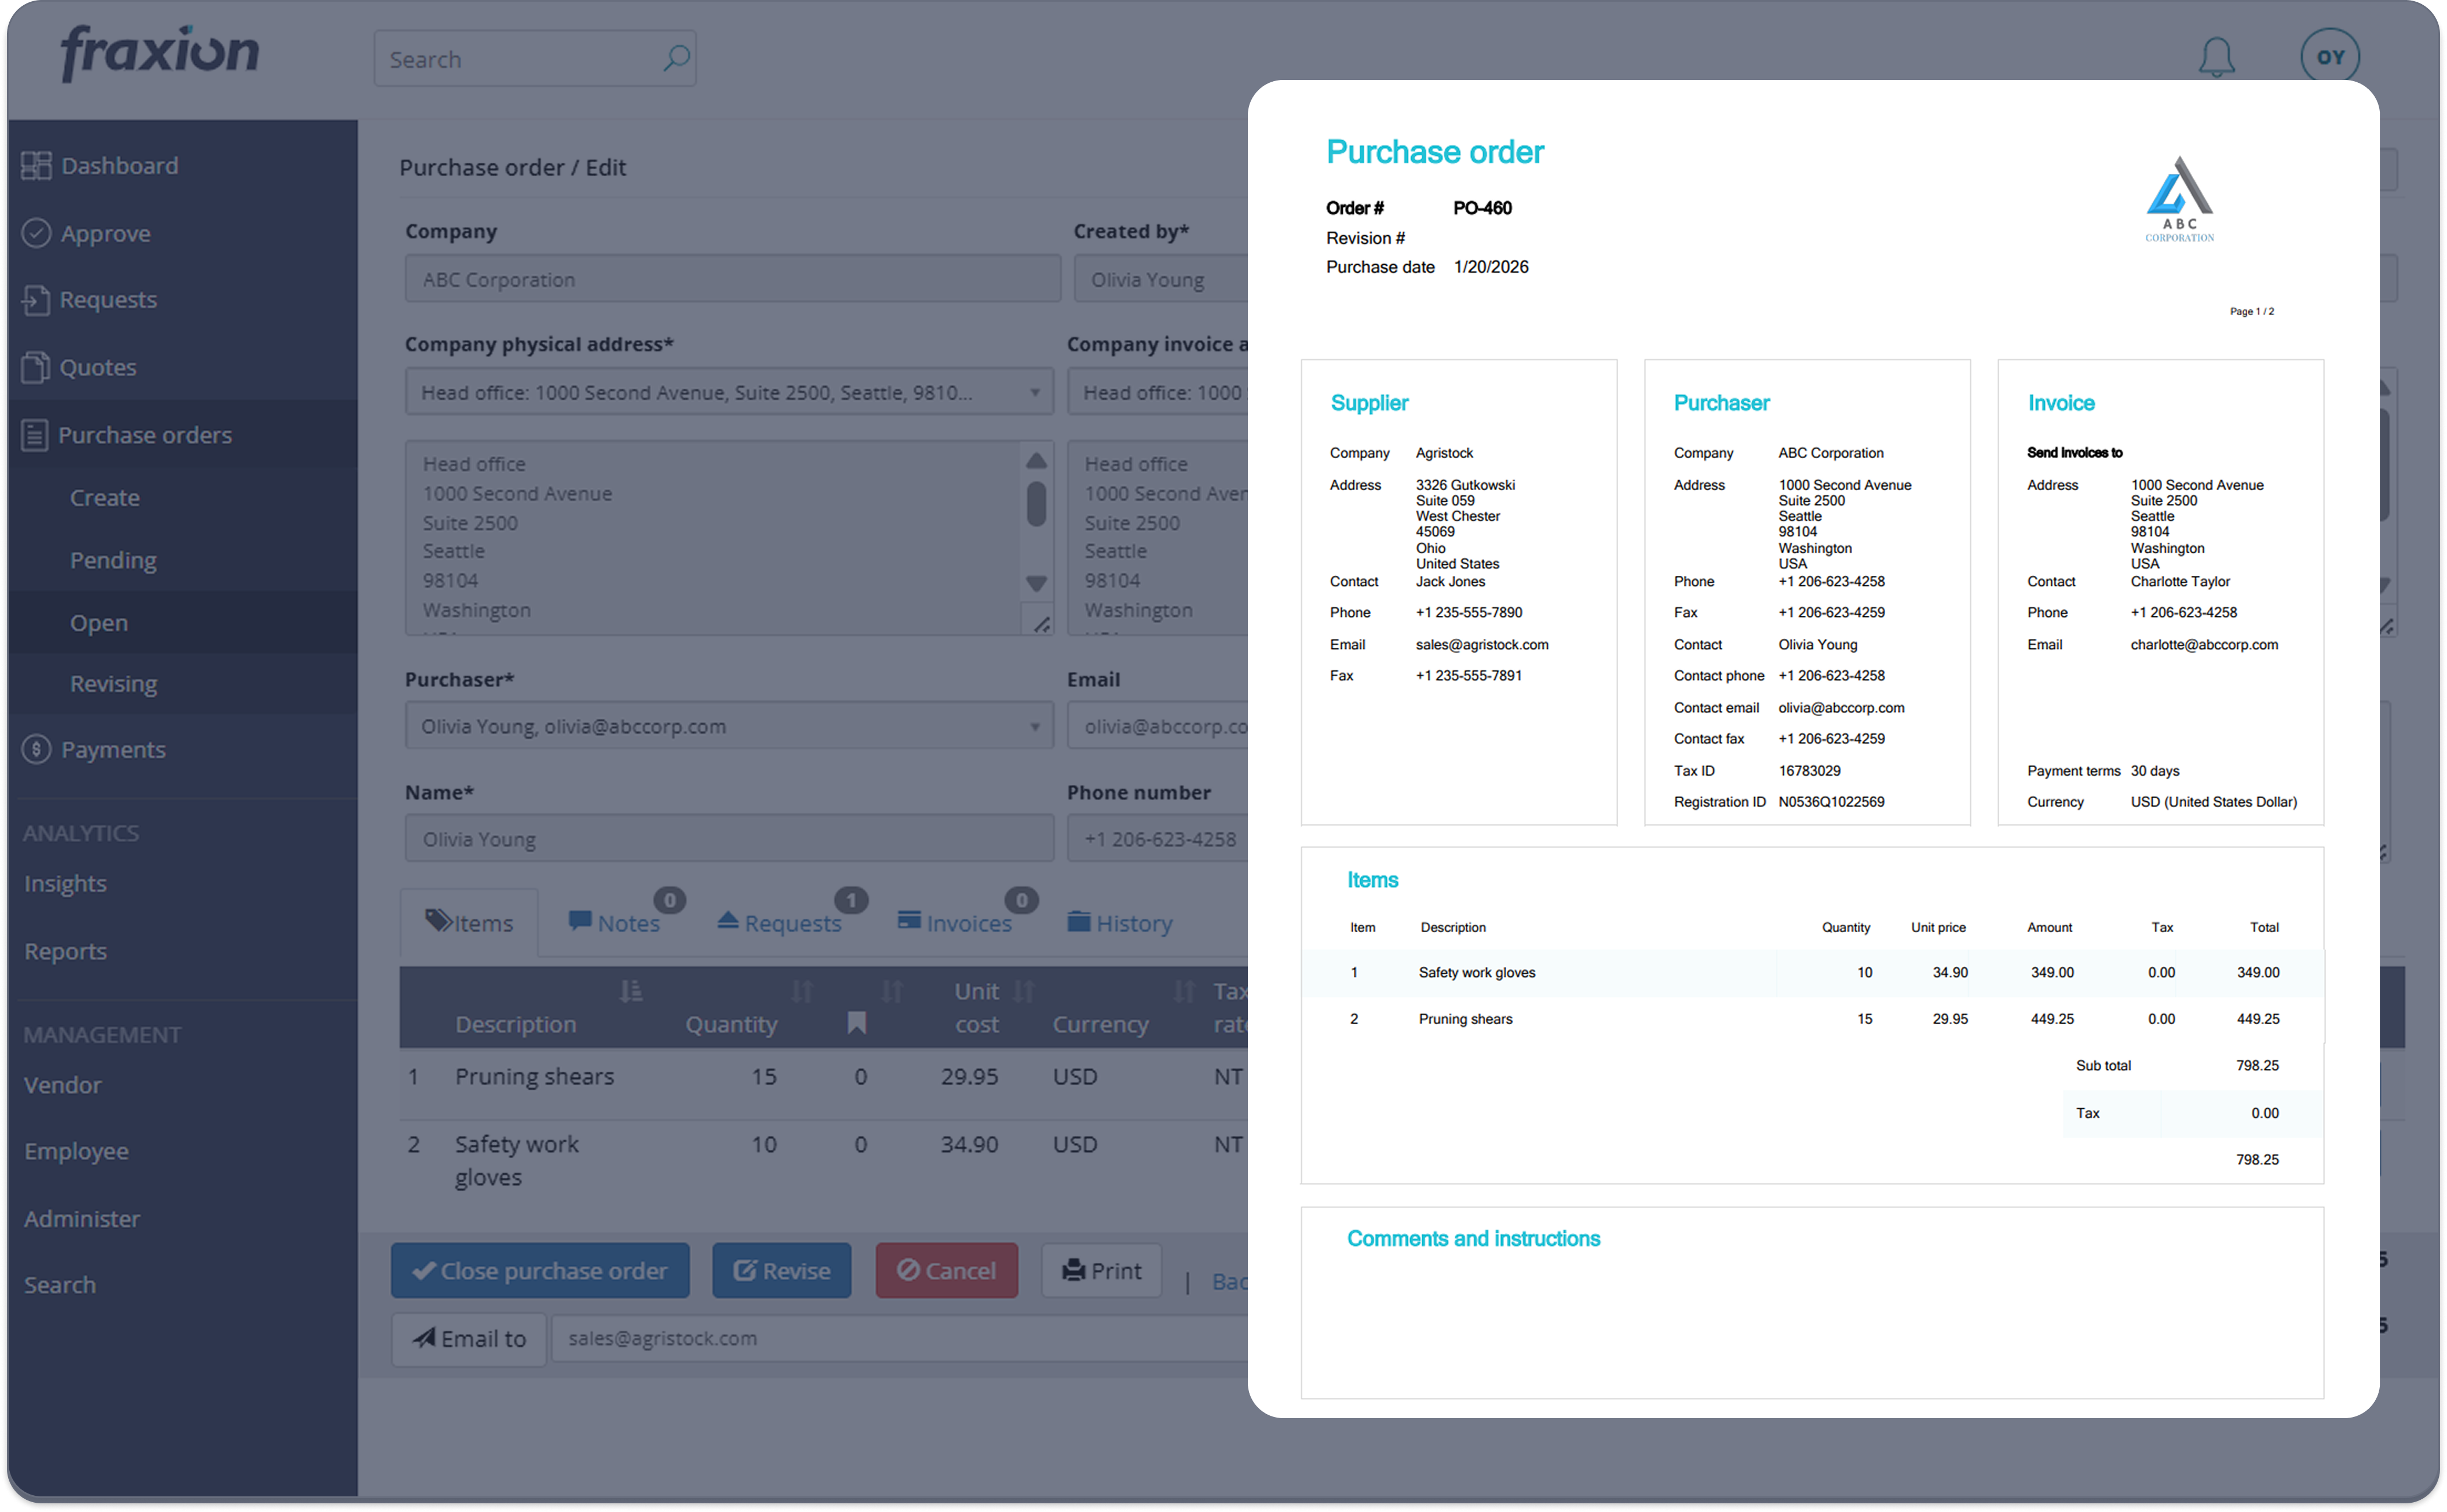This screenshot has height=1512, width=2447.
Task: Click the ABC Corporation logo
Action: pyautogui.click(x=2179, y=199)
